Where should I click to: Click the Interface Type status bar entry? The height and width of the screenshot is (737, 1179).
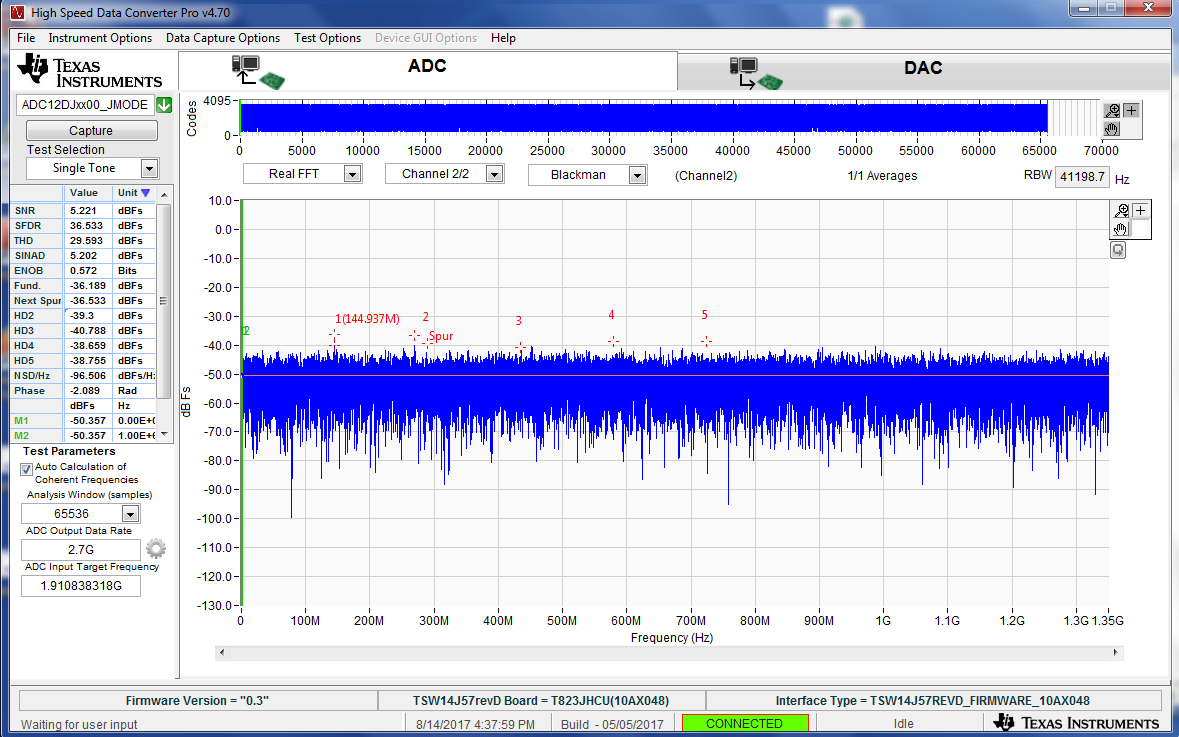932,701
